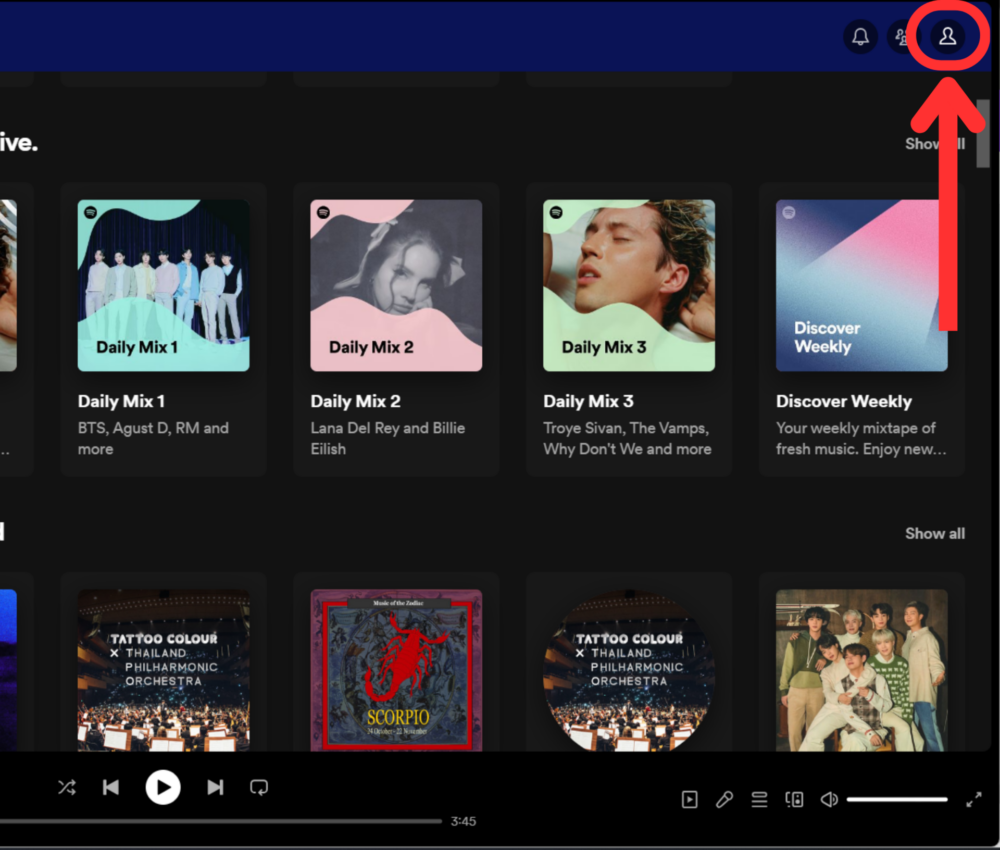
Task: Open the Lyrics view microphone icon
Action: tap(724, 799)
